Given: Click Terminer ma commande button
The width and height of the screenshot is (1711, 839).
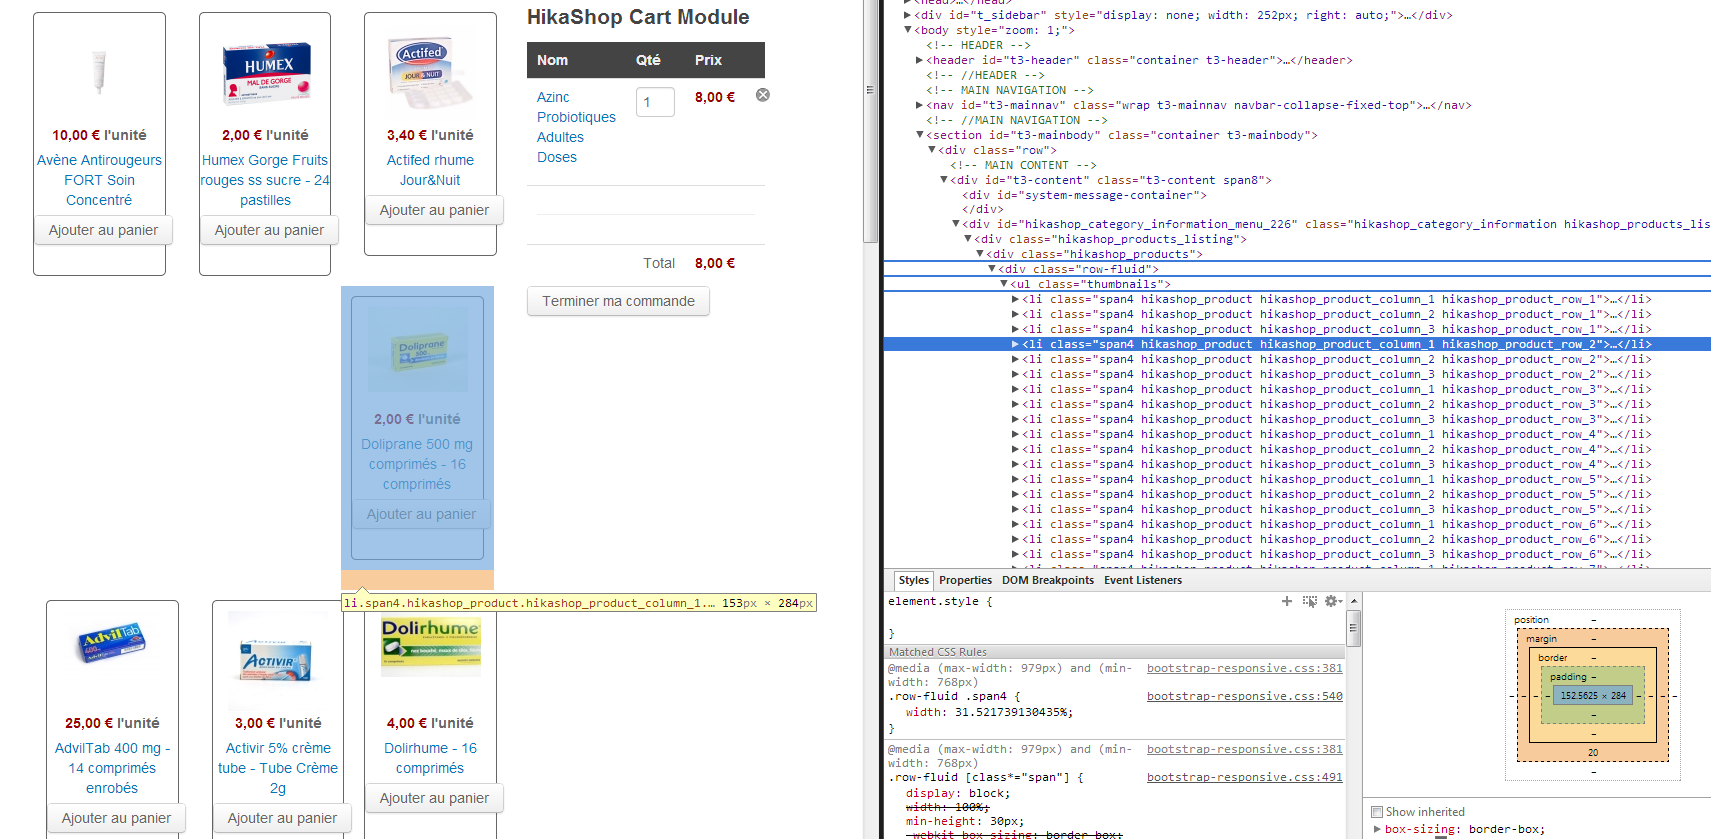Looking at the screenshot, I should click(618, 301).
